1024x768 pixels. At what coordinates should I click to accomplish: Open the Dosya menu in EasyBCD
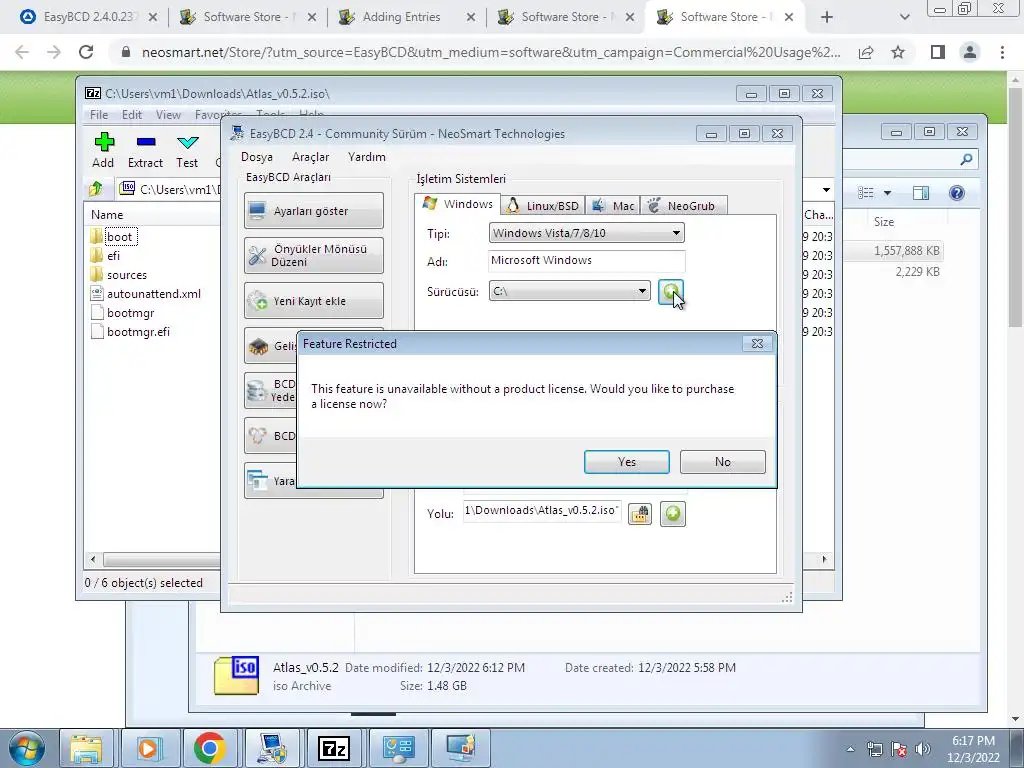pos(257,157)
